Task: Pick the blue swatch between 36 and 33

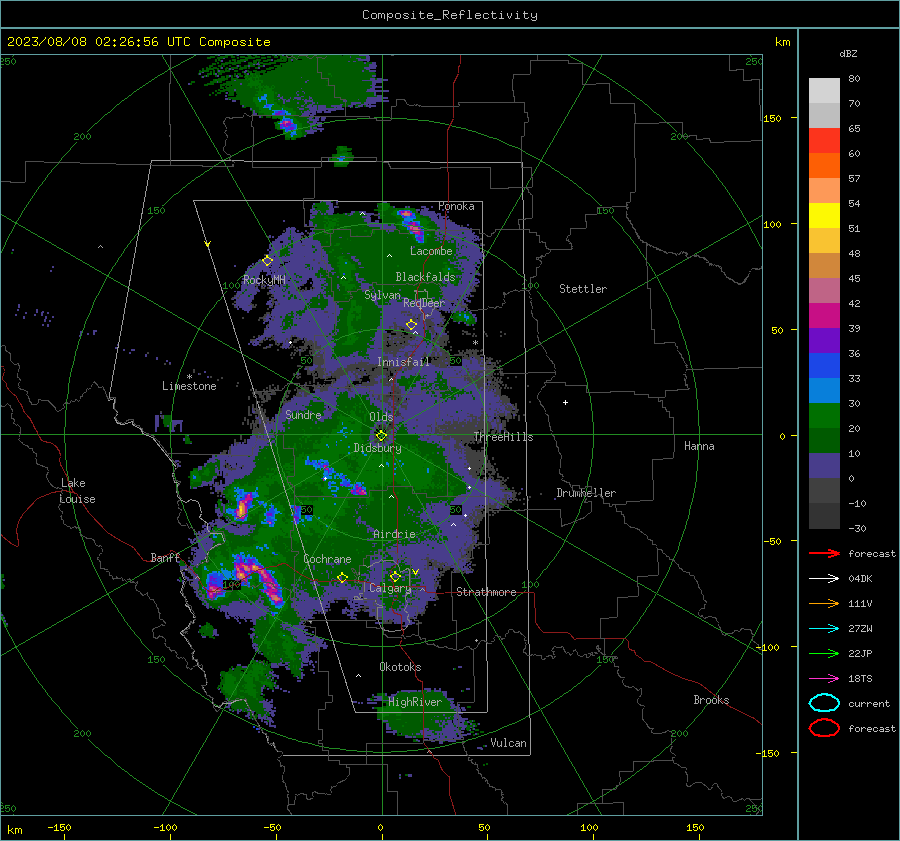Action: [x=824, y=365]
